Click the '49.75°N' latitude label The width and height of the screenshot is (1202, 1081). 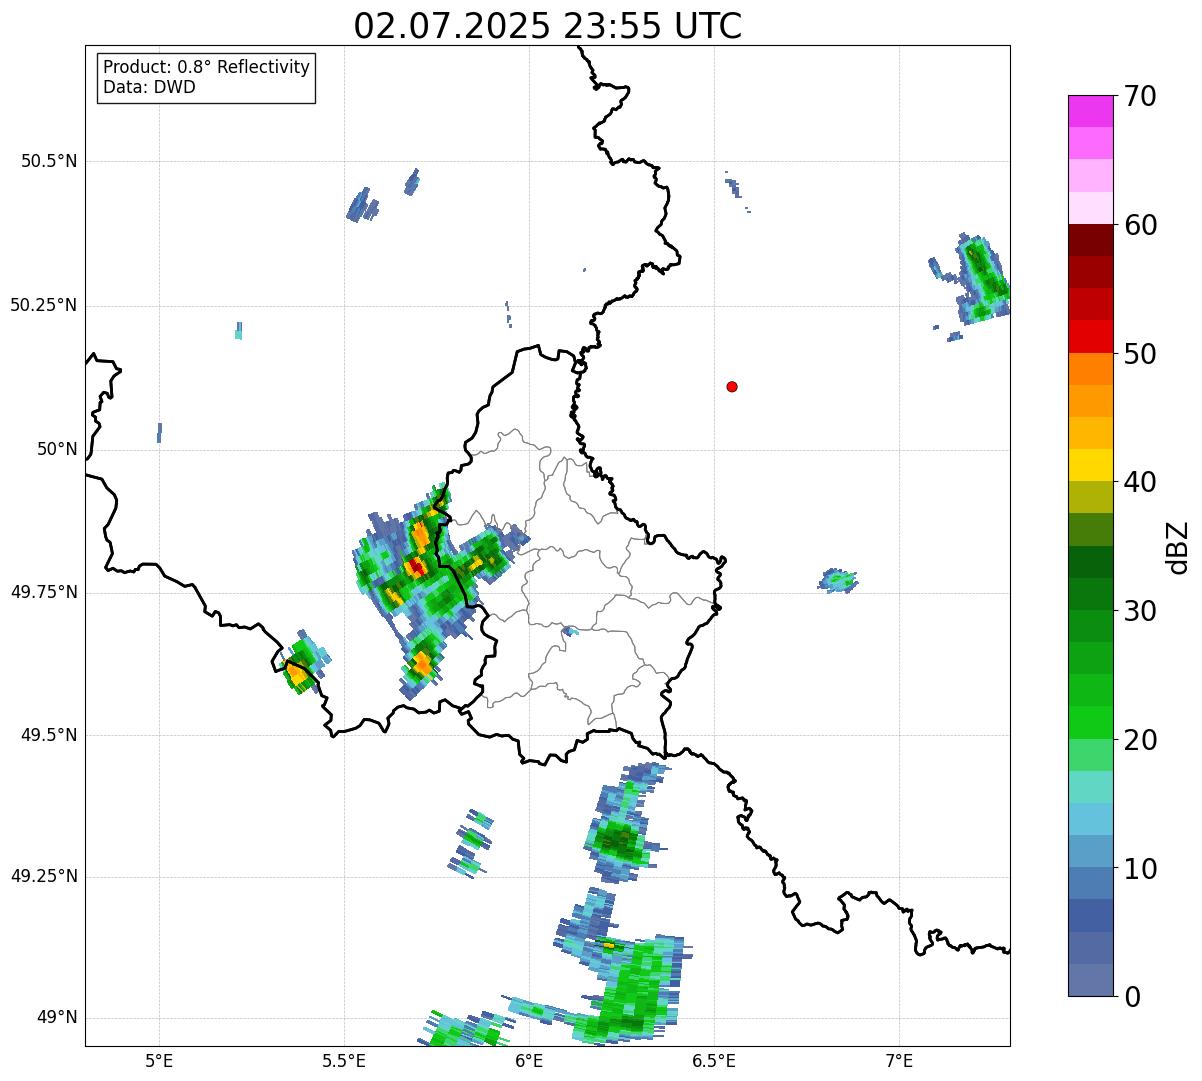[x=44, y=592]
